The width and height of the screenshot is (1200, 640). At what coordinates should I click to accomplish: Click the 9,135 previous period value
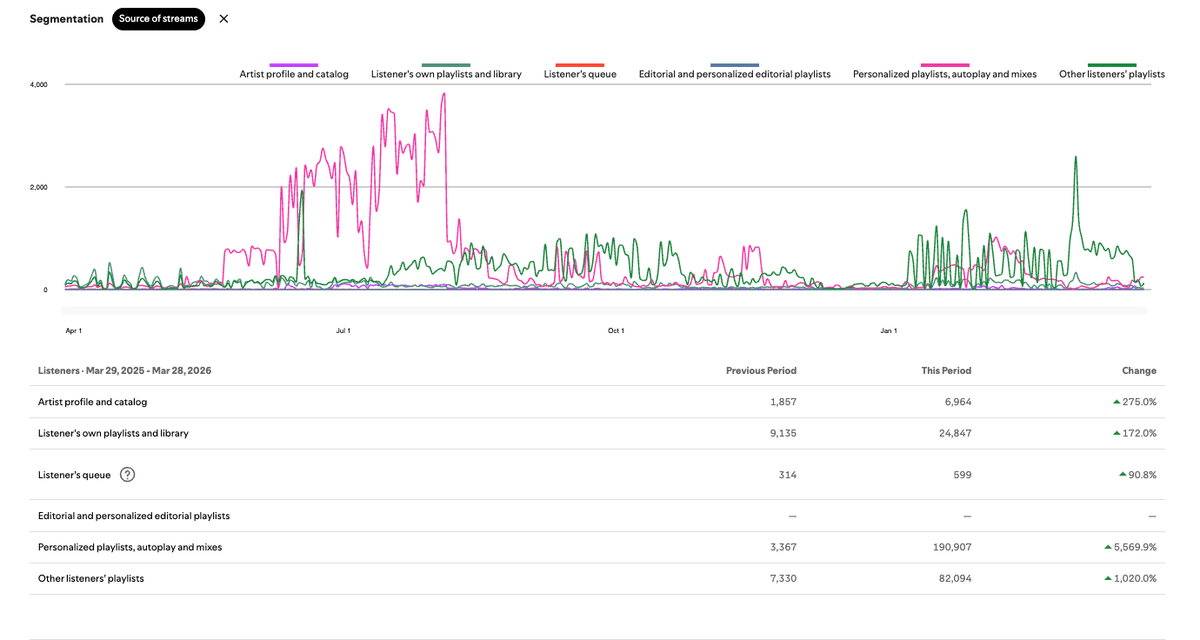coord(784,433)
